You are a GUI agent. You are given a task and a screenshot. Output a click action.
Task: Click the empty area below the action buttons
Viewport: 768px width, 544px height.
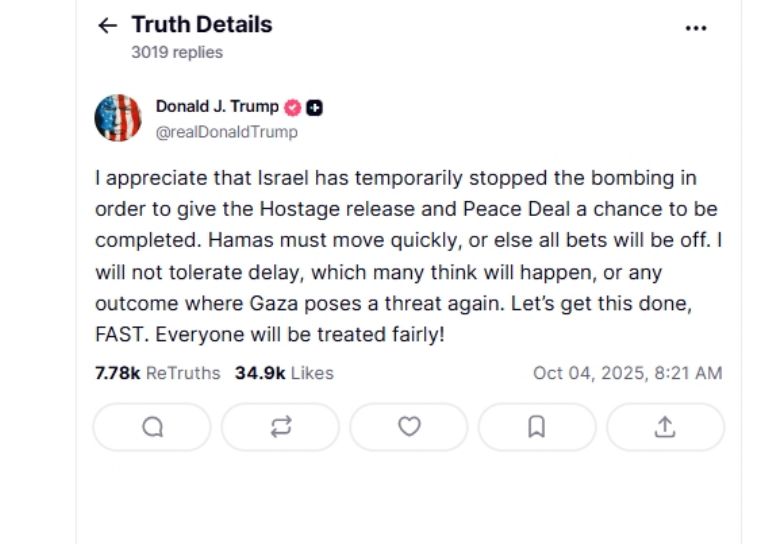click(x=408, y=495)
